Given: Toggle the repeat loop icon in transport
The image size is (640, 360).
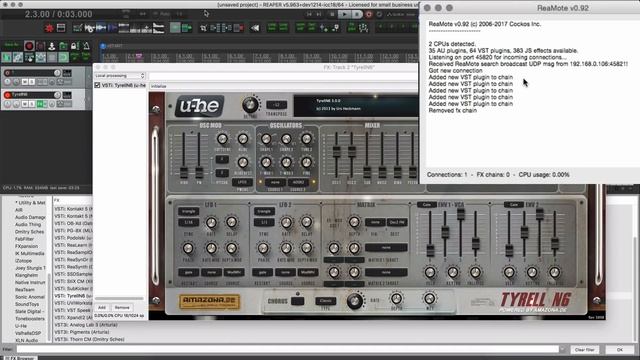Looking at the screenshot, I should point(380,14).
